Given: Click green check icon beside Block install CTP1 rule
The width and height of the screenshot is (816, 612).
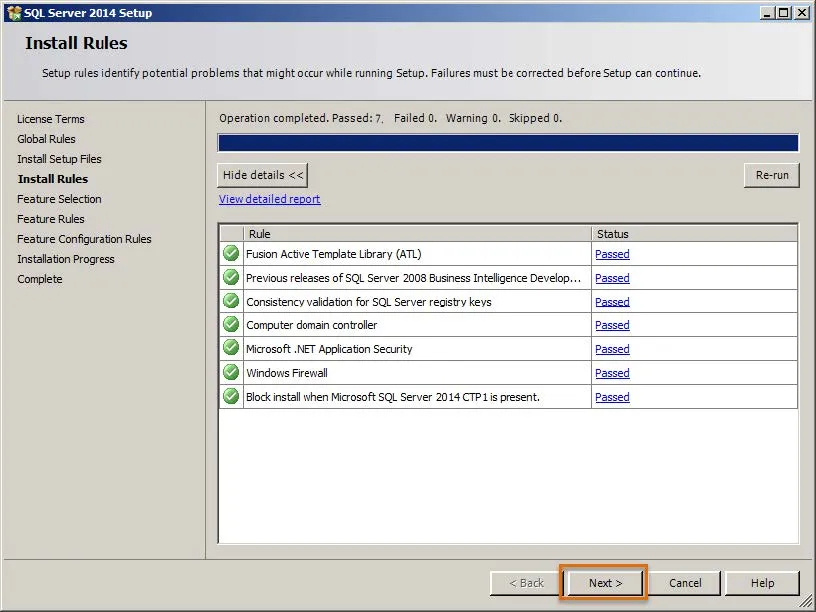Looking at the screenshot, I should click(231, 397).
